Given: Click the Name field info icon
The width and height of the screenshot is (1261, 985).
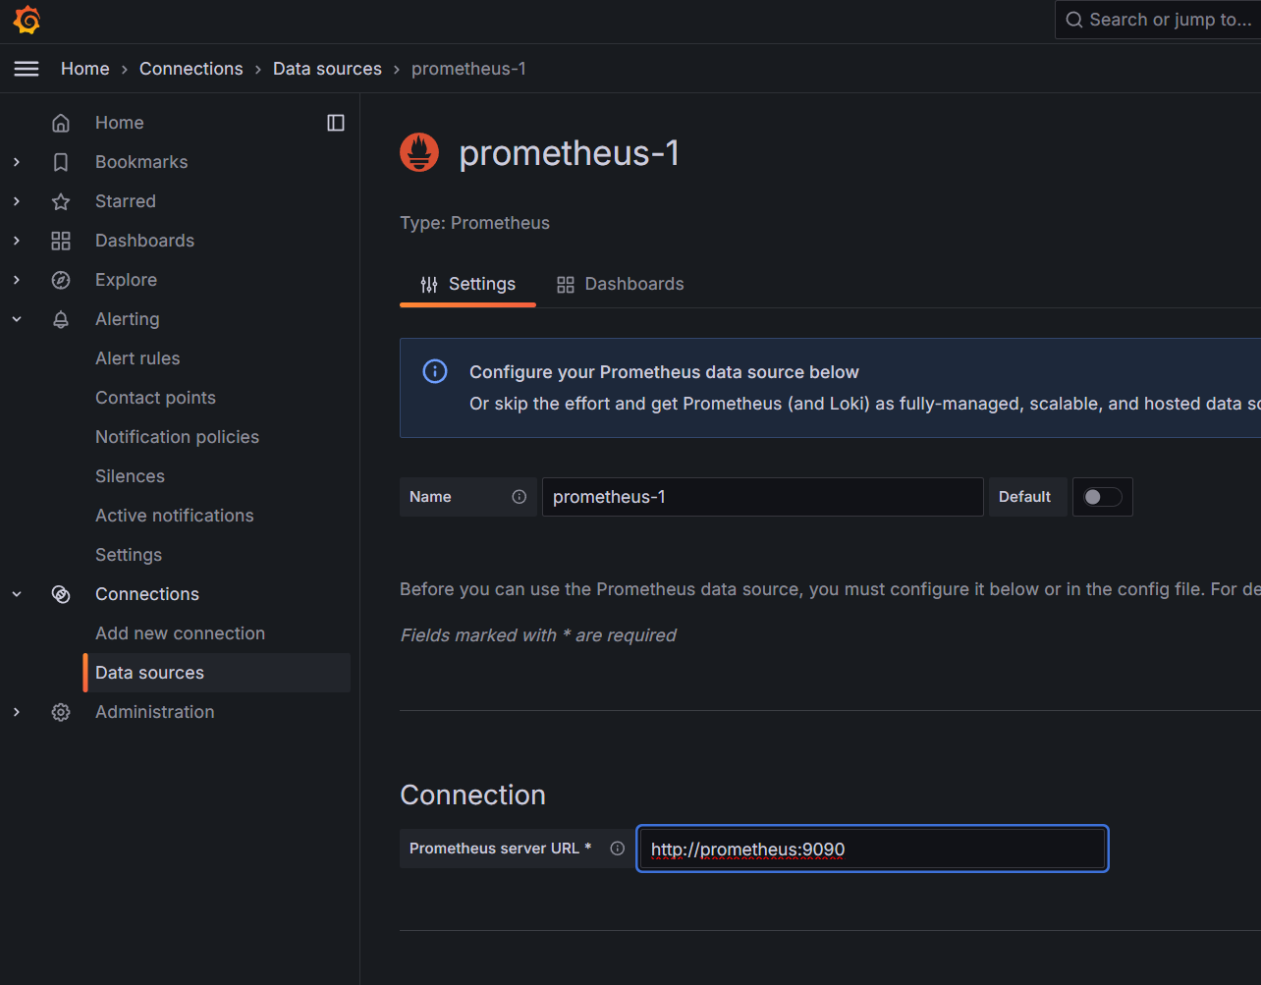Looking at the screenshot, I should pyautogui.click(x=519, y=497).
